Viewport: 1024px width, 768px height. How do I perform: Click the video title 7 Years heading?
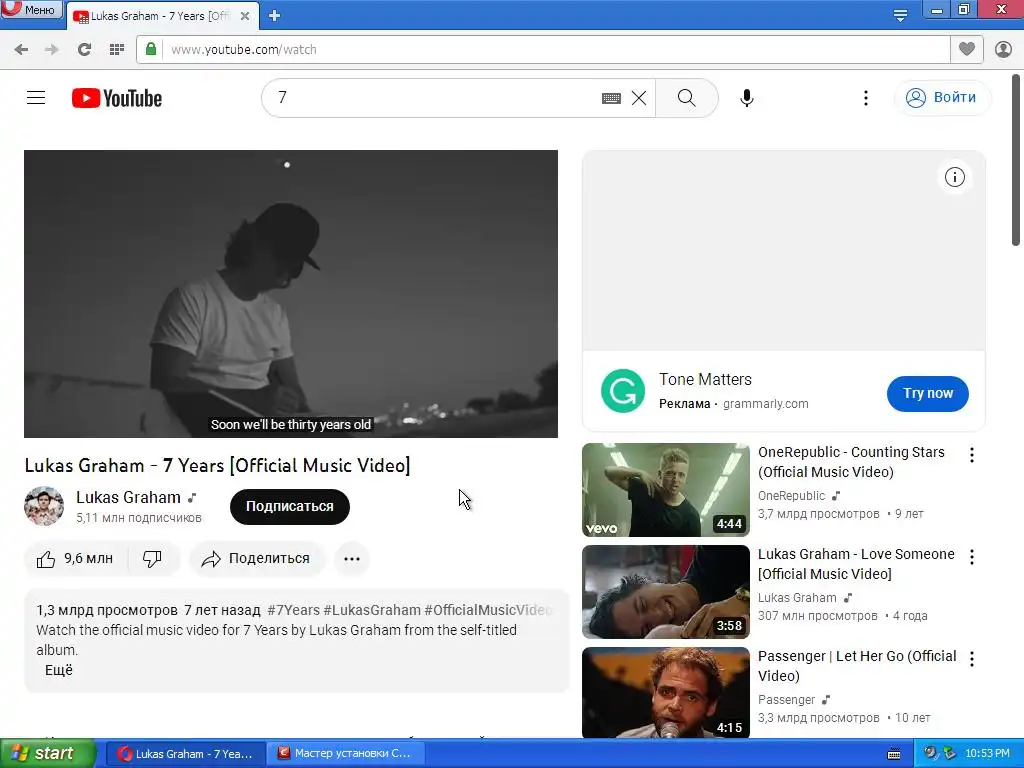point(217,466)
